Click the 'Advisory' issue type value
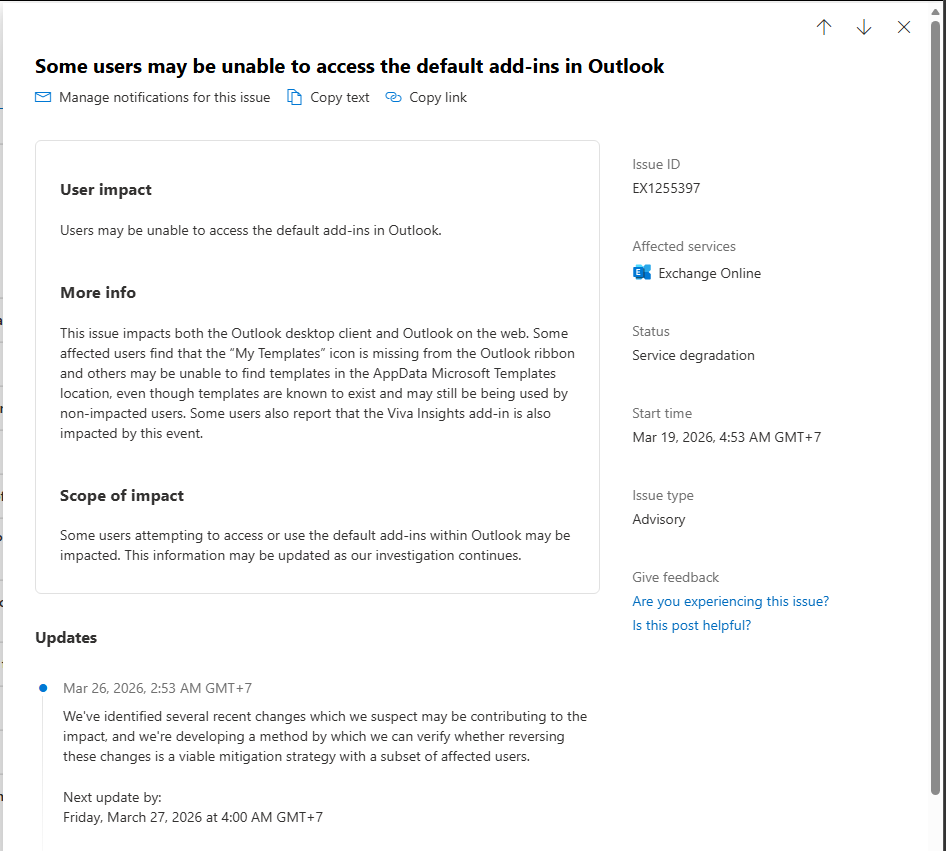946x851 pixels. coord(659,519)
